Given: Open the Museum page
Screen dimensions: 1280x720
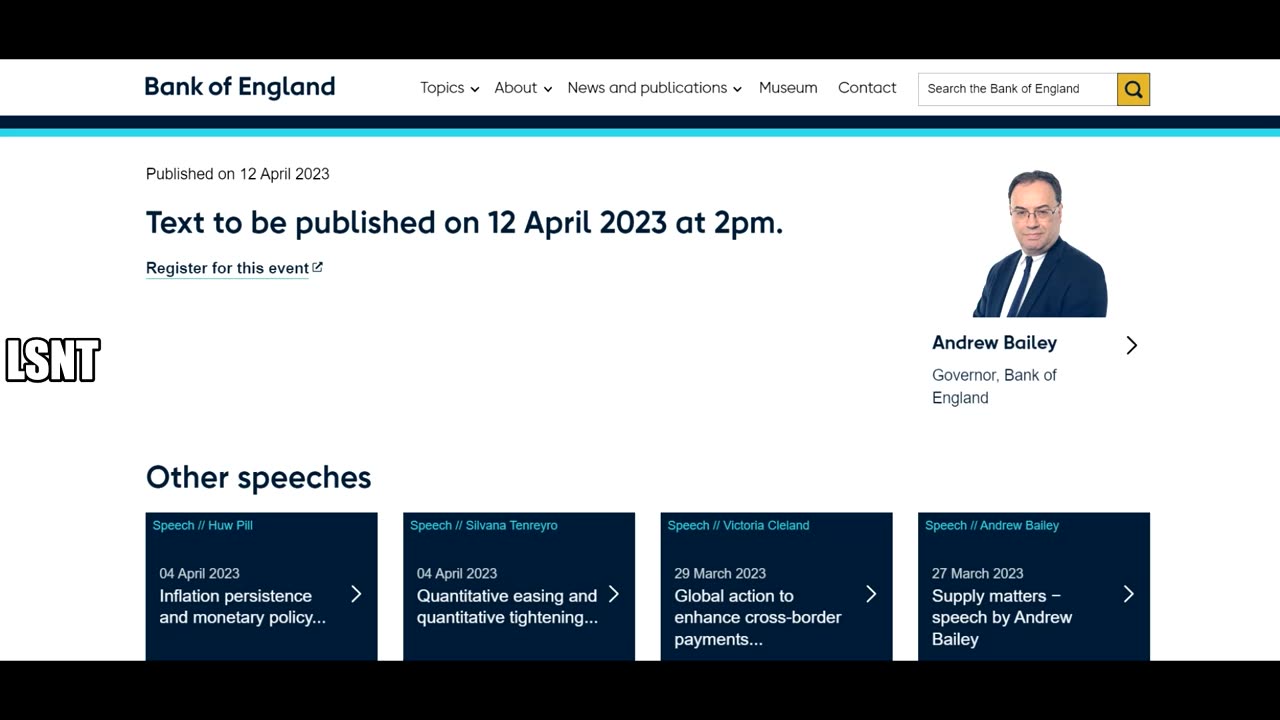Looking at the screenshot, I should pyautogui.click(x=788, y=88).
